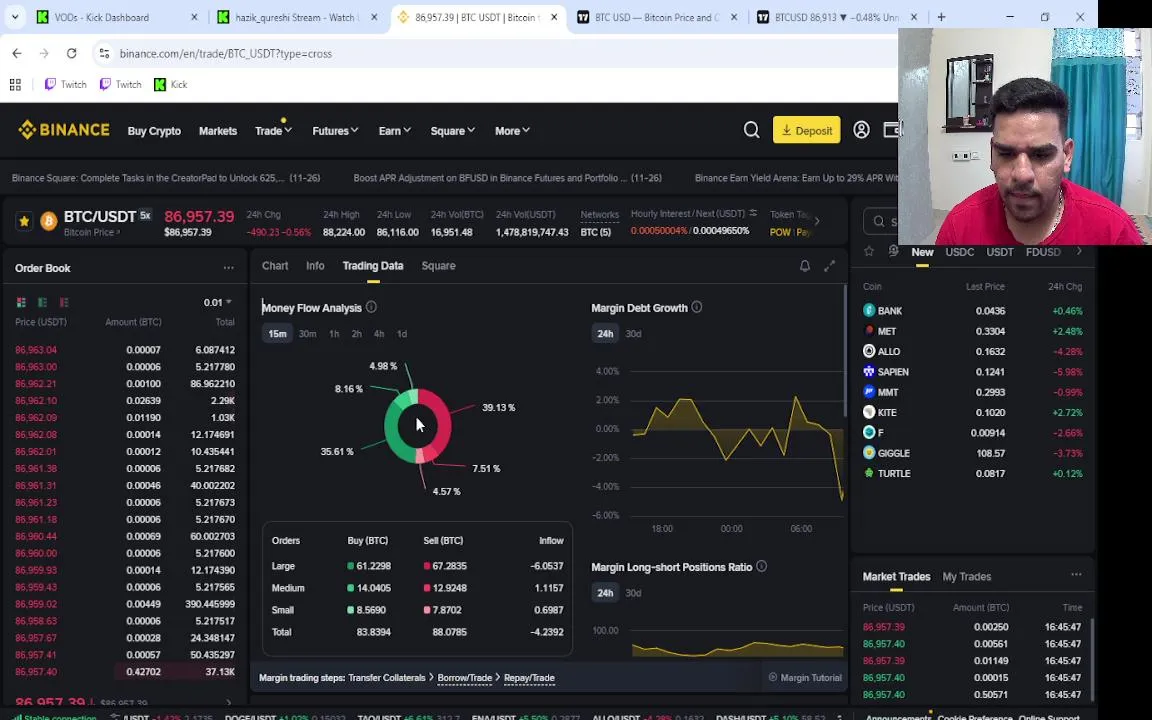Open Margin Debt Growth info icon

point(696,307)
